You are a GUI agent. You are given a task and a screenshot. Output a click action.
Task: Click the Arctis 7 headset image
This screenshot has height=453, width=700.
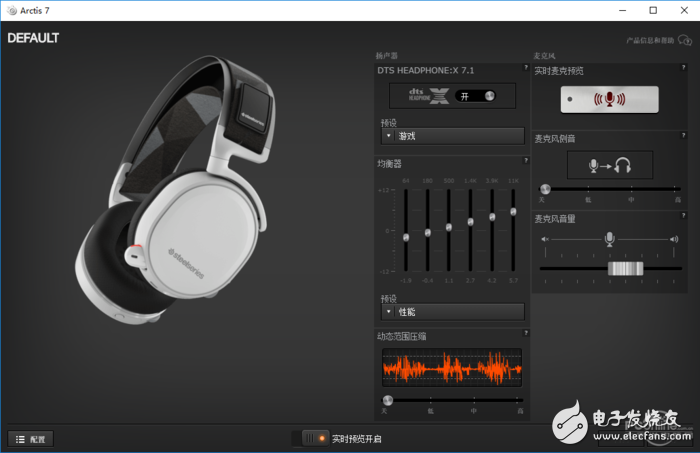tap(175, 190)
